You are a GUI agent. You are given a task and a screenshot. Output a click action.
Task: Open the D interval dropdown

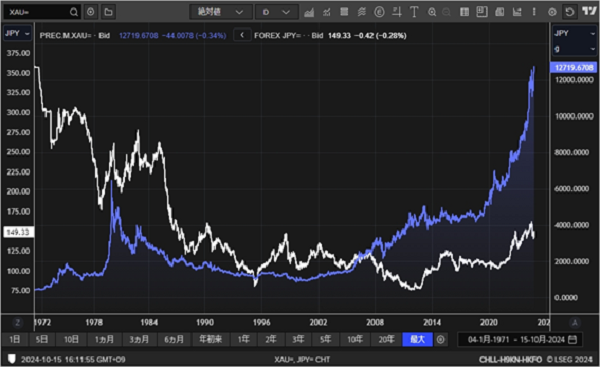point(276,12)
